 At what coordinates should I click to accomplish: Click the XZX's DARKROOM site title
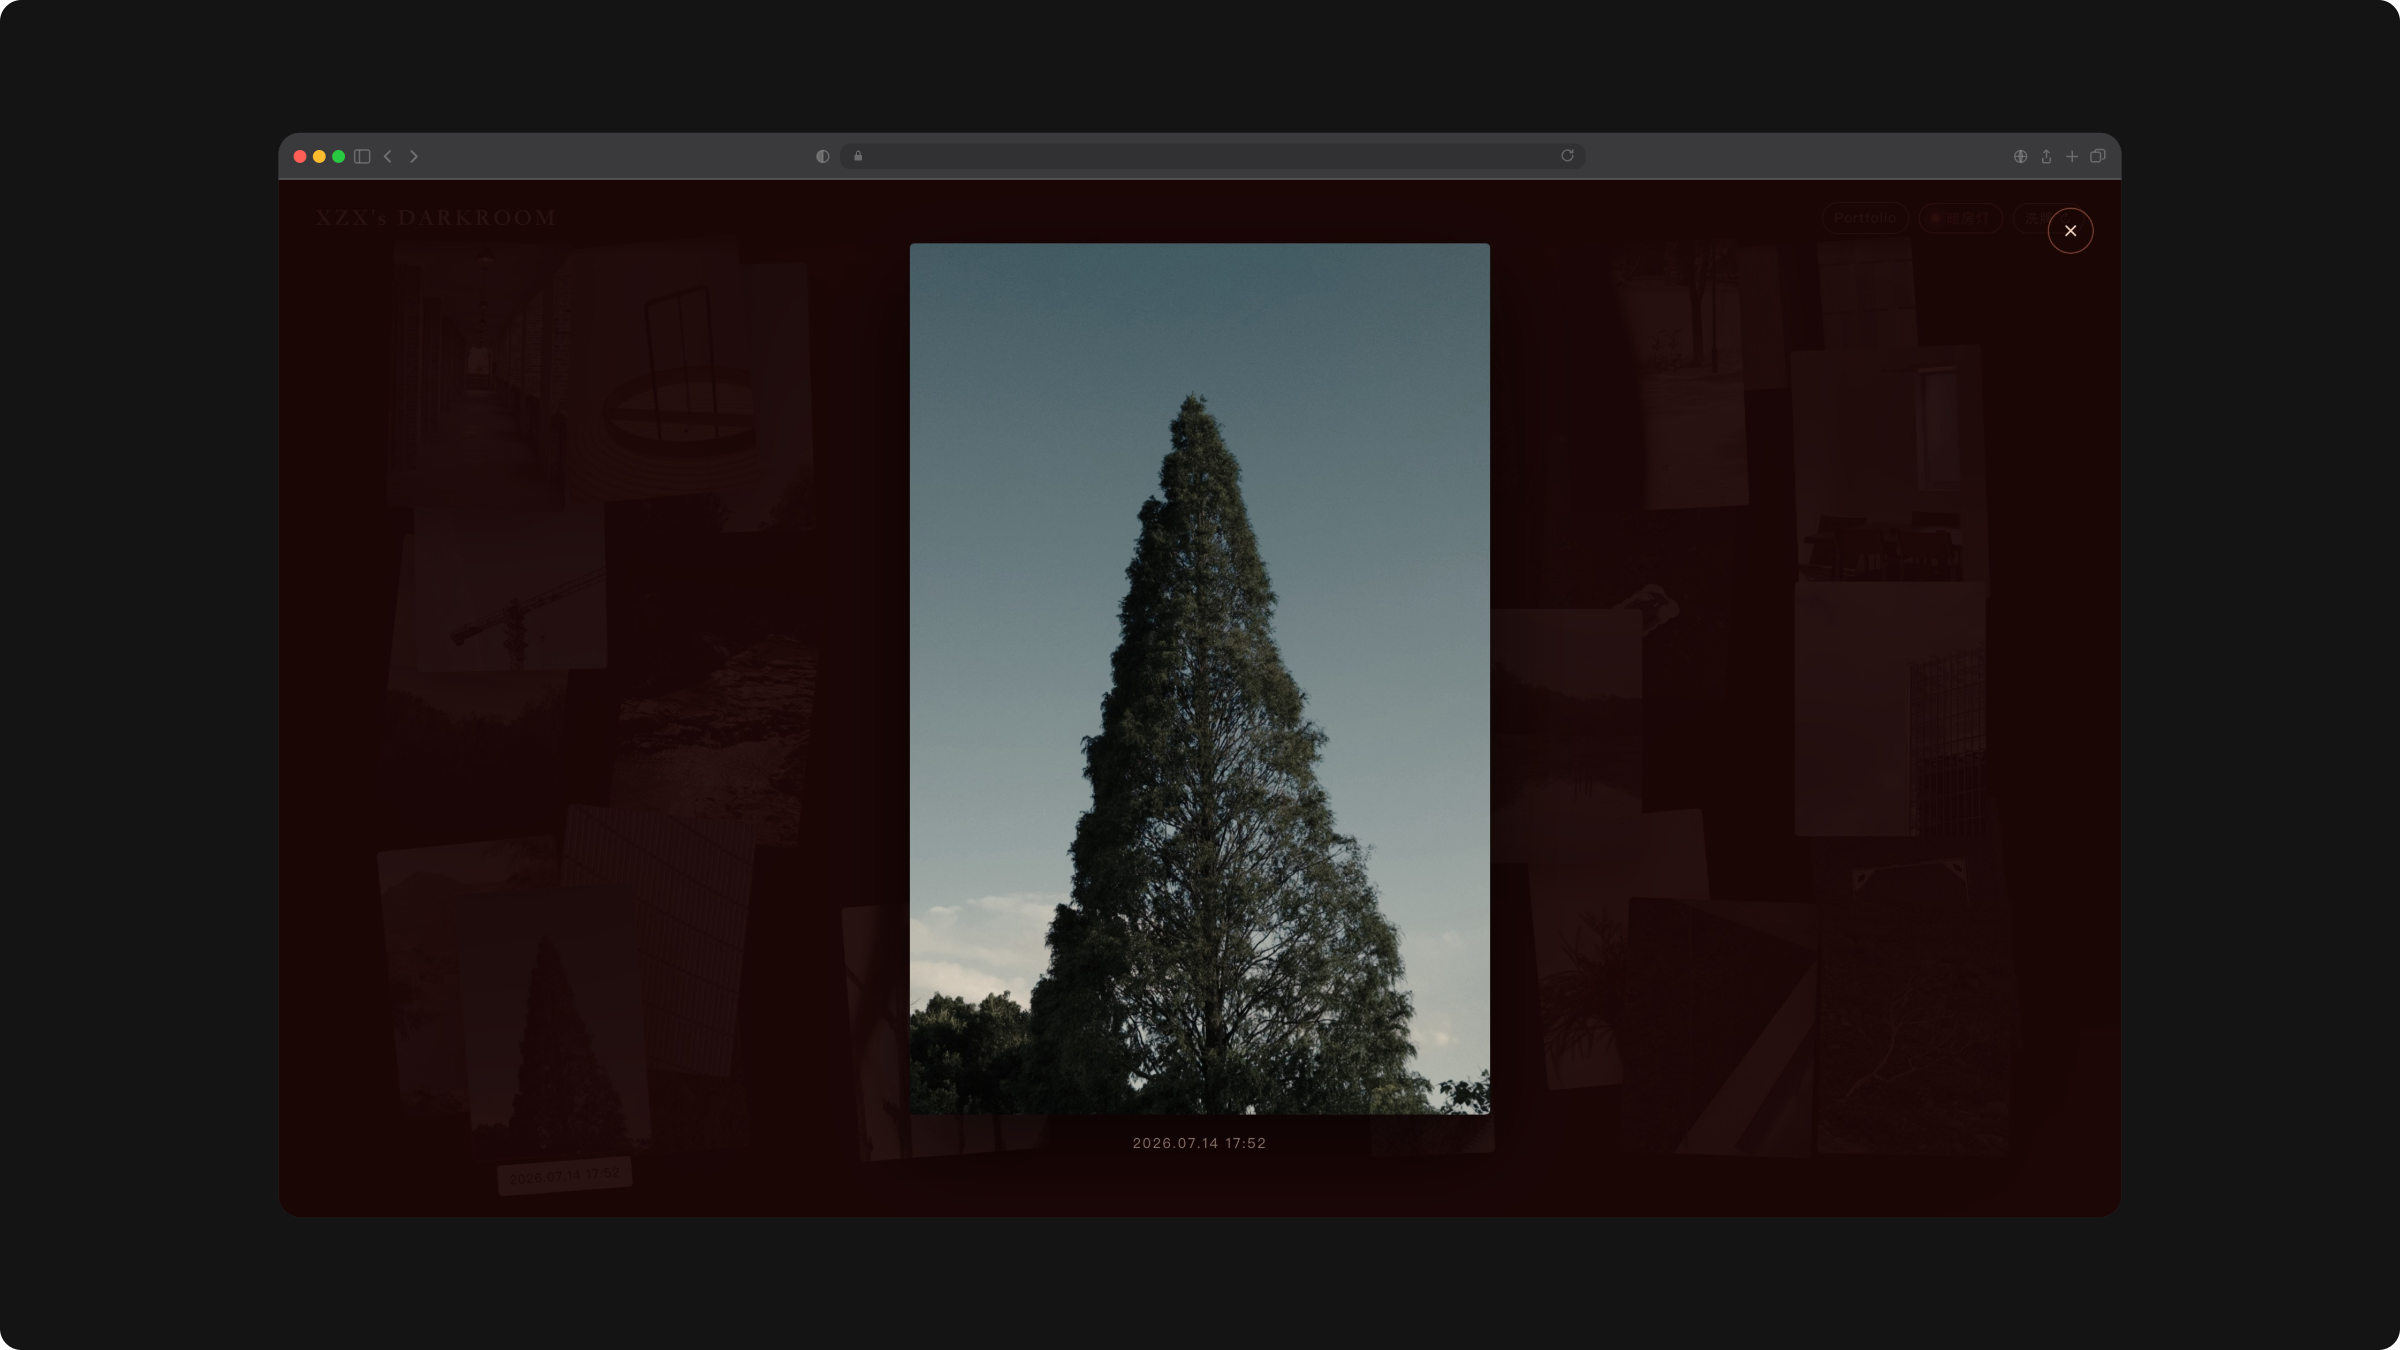(x=436, y=217)
